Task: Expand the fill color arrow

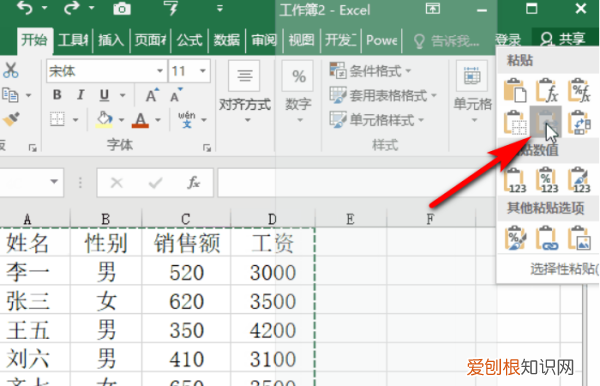Action: pos(121,120)
